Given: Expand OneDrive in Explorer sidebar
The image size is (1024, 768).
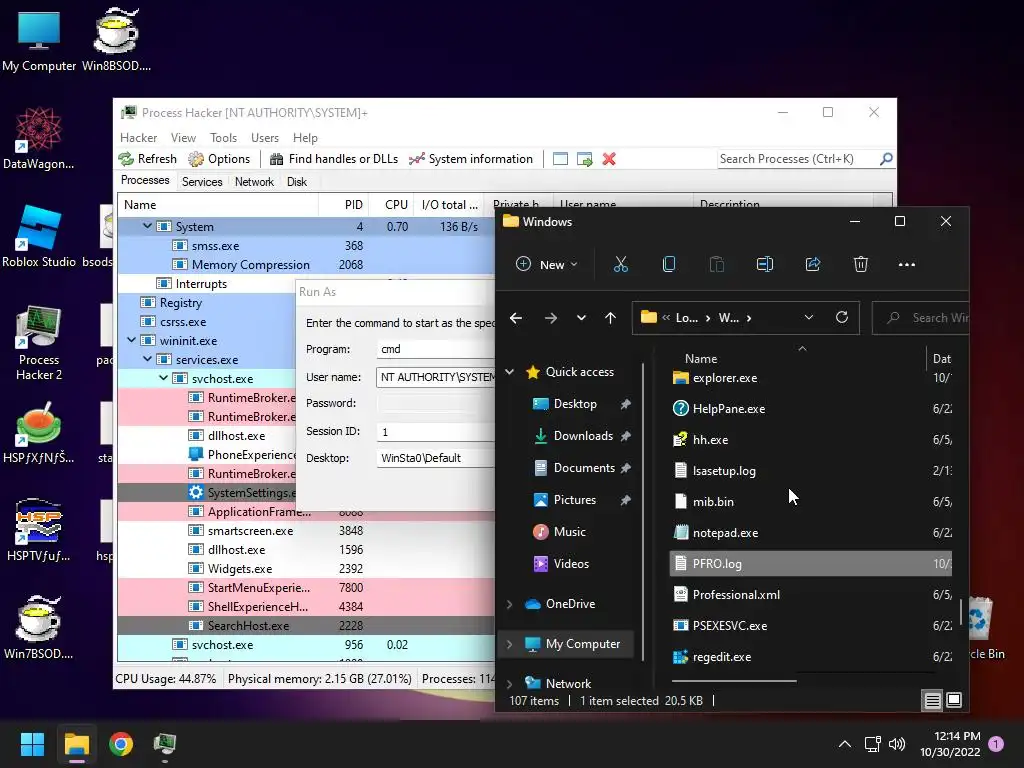Looking at the screenshot, I should pyautogui.click(x=509, y=604).
